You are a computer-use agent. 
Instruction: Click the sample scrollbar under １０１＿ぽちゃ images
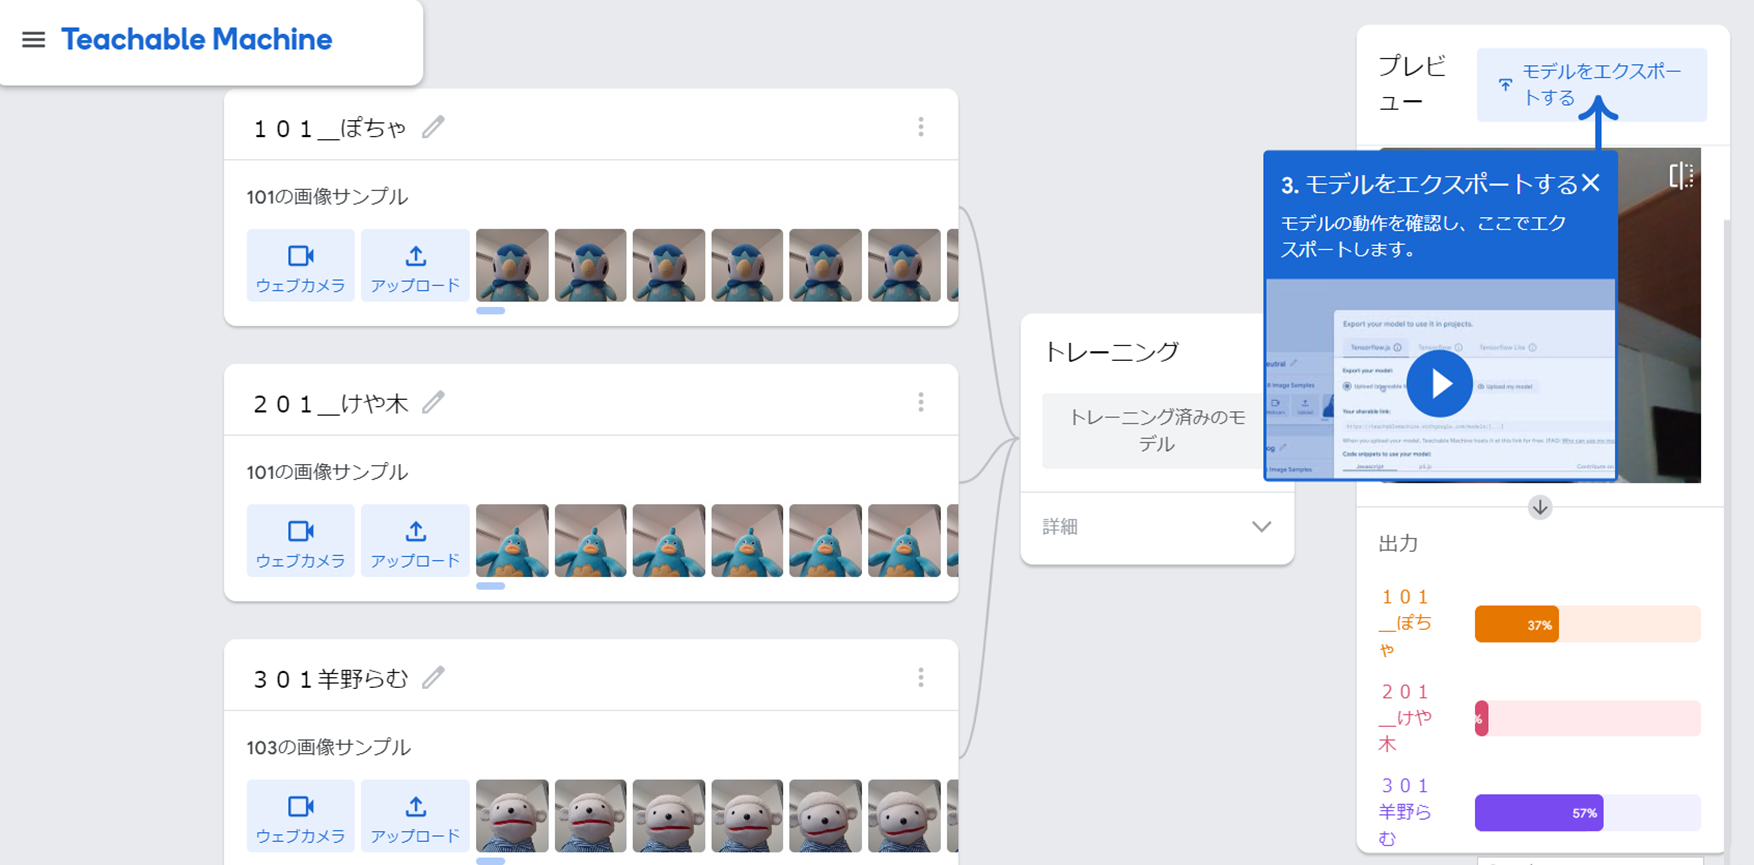tap(490, 311)
